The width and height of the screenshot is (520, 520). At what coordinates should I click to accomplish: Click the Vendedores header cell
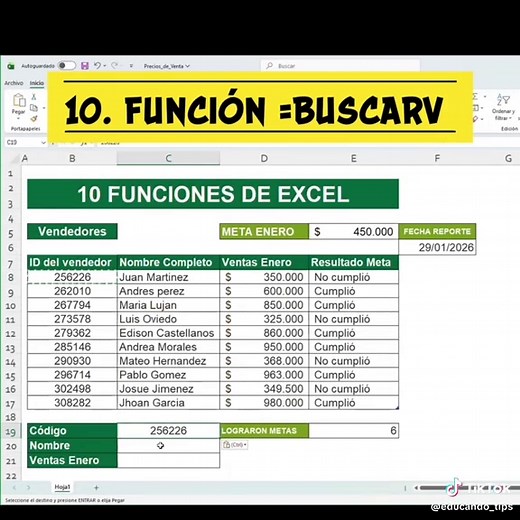(72, 231)
